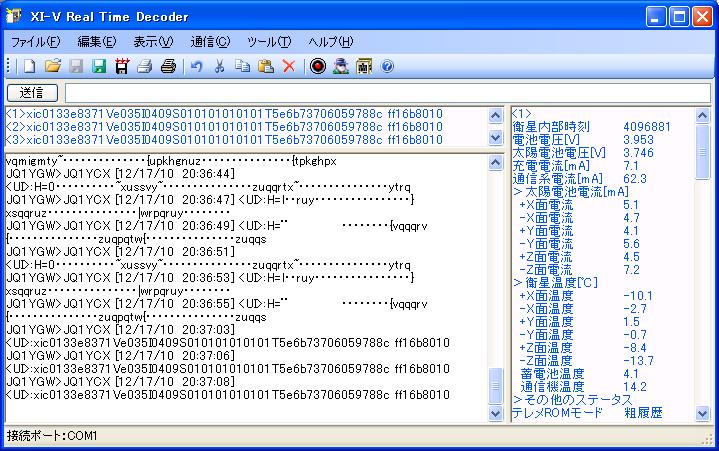The height and width of the screenshot is (451, 719).
Task: Undo using the curved arrow icon
Action: coord(196,66)
